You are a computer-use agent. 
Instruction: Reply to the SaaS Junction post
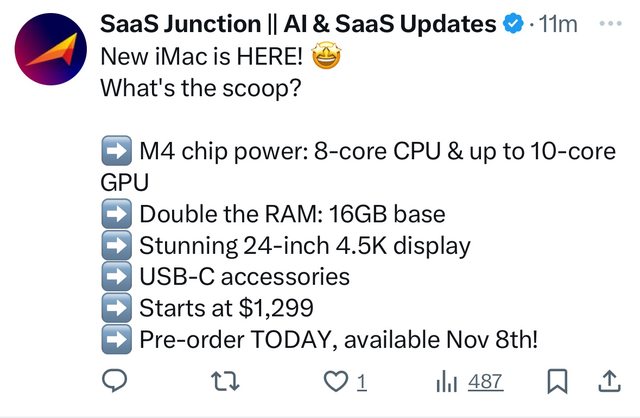tap(116, 381)
